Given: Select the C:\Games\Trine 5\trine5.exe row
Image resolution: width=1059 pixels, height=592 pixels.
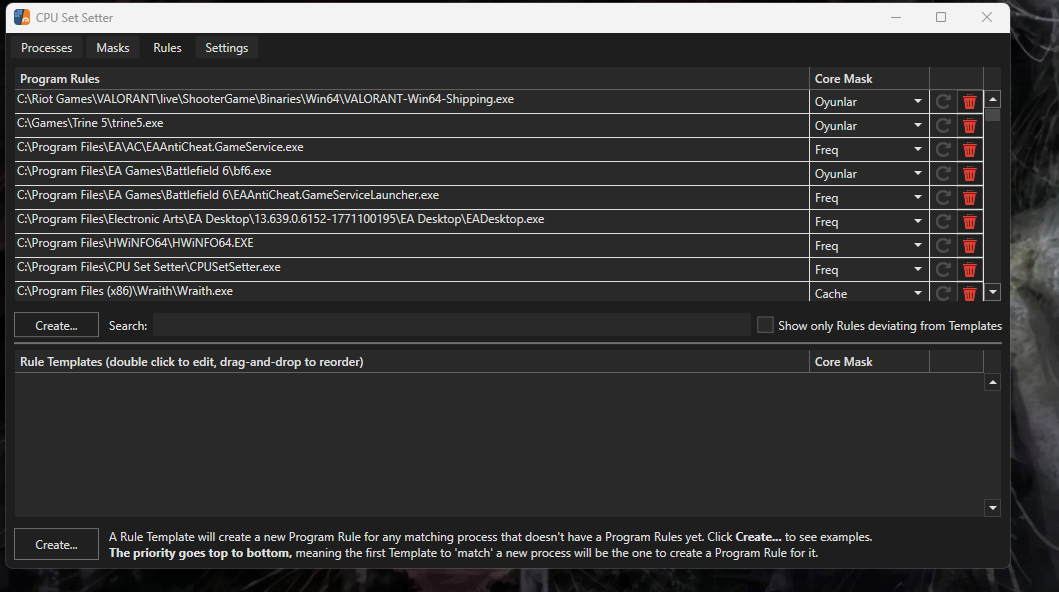Looking at the screenshot, I should coord(411,126).
